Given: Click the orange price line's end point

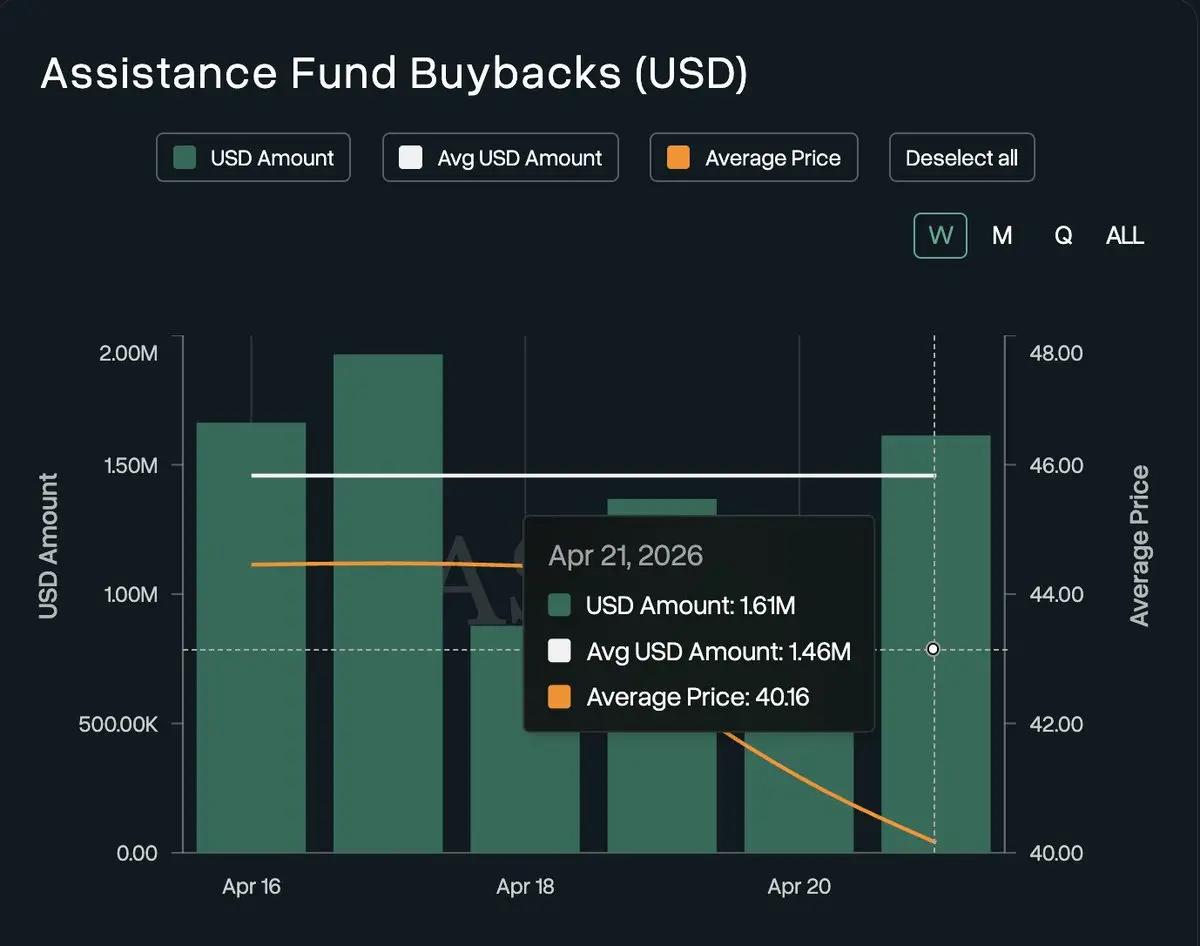Looking at the screenshot, I should (x=933, y=842).
